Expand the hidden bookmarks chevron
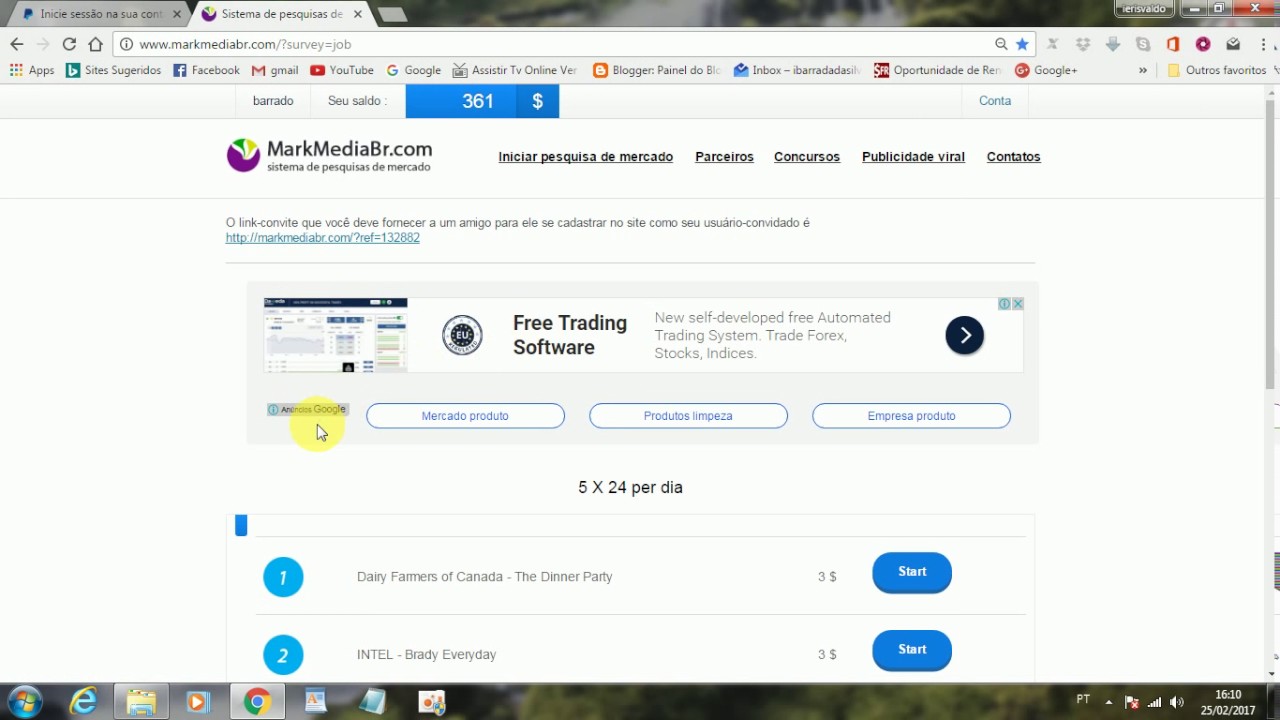1280x720 pixels. [1143, 70]
